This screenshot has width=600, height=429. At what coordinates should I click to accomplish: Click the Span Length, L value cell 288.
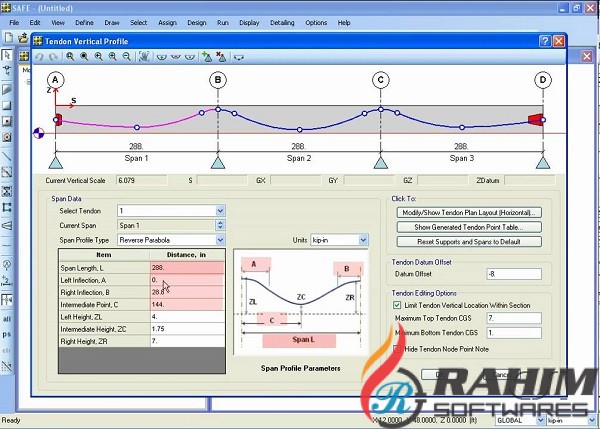pyautogui.click(x=187, y=268)
